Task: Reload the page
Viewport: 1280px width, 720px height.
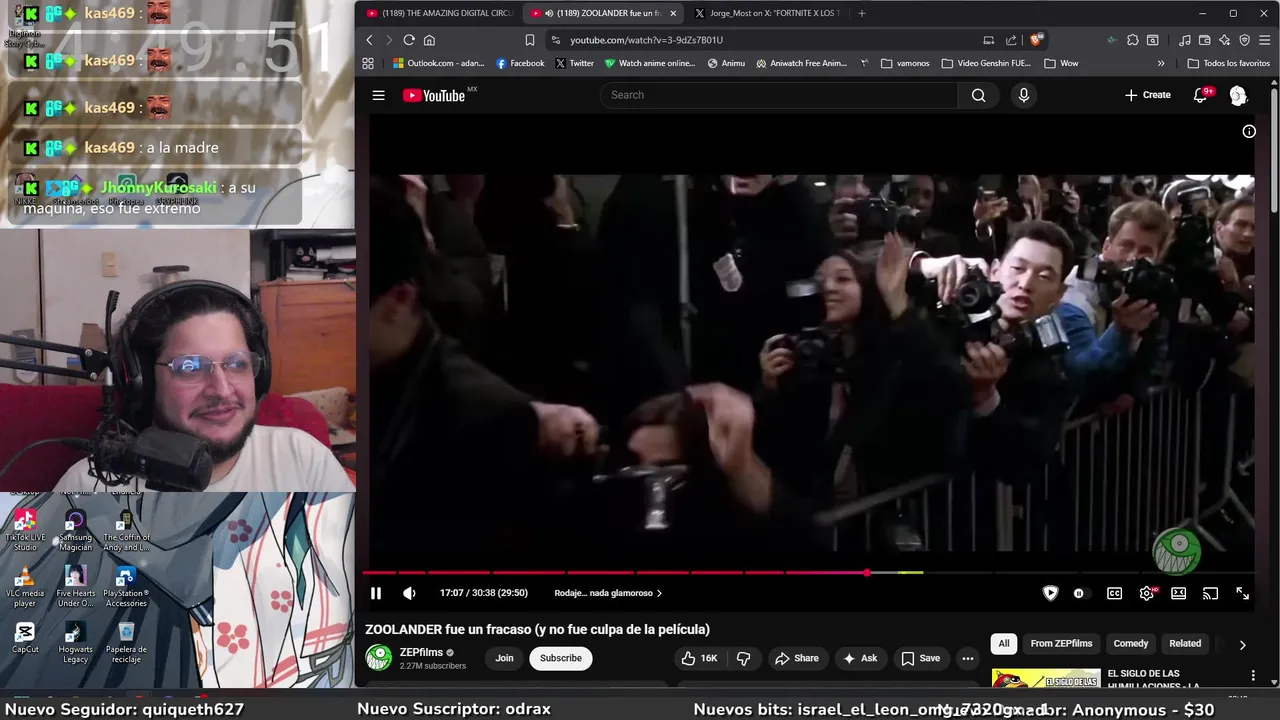Action: [409, 40]
